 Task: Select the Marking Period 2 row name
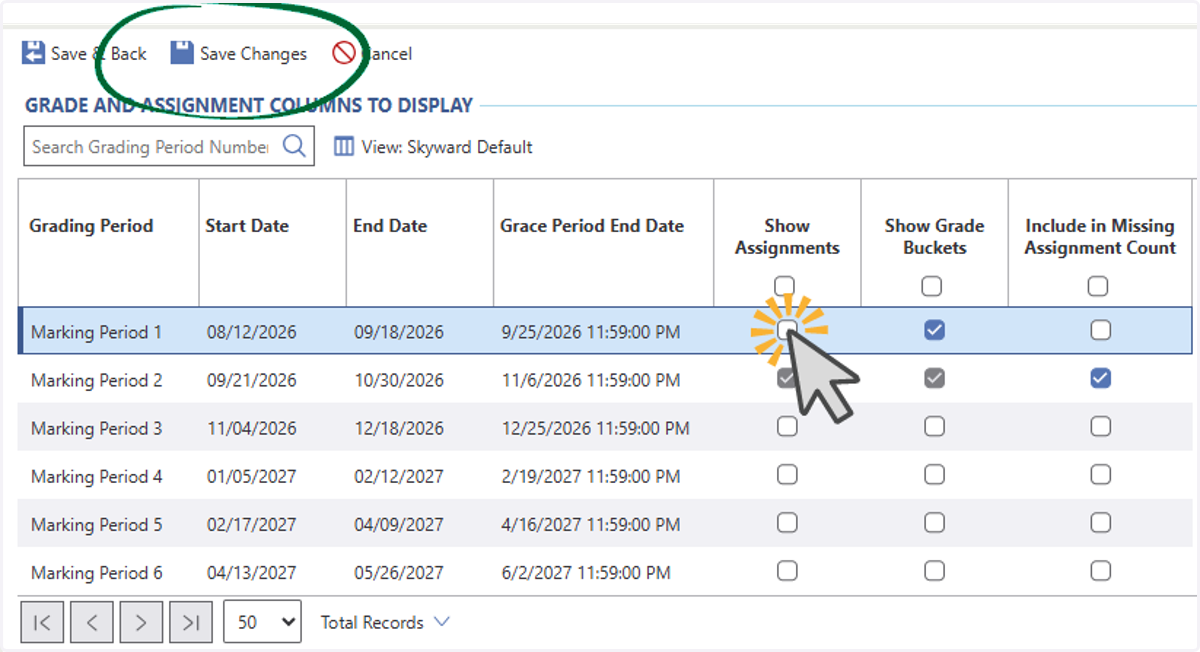pyautogui.click(x=96, y=380)
